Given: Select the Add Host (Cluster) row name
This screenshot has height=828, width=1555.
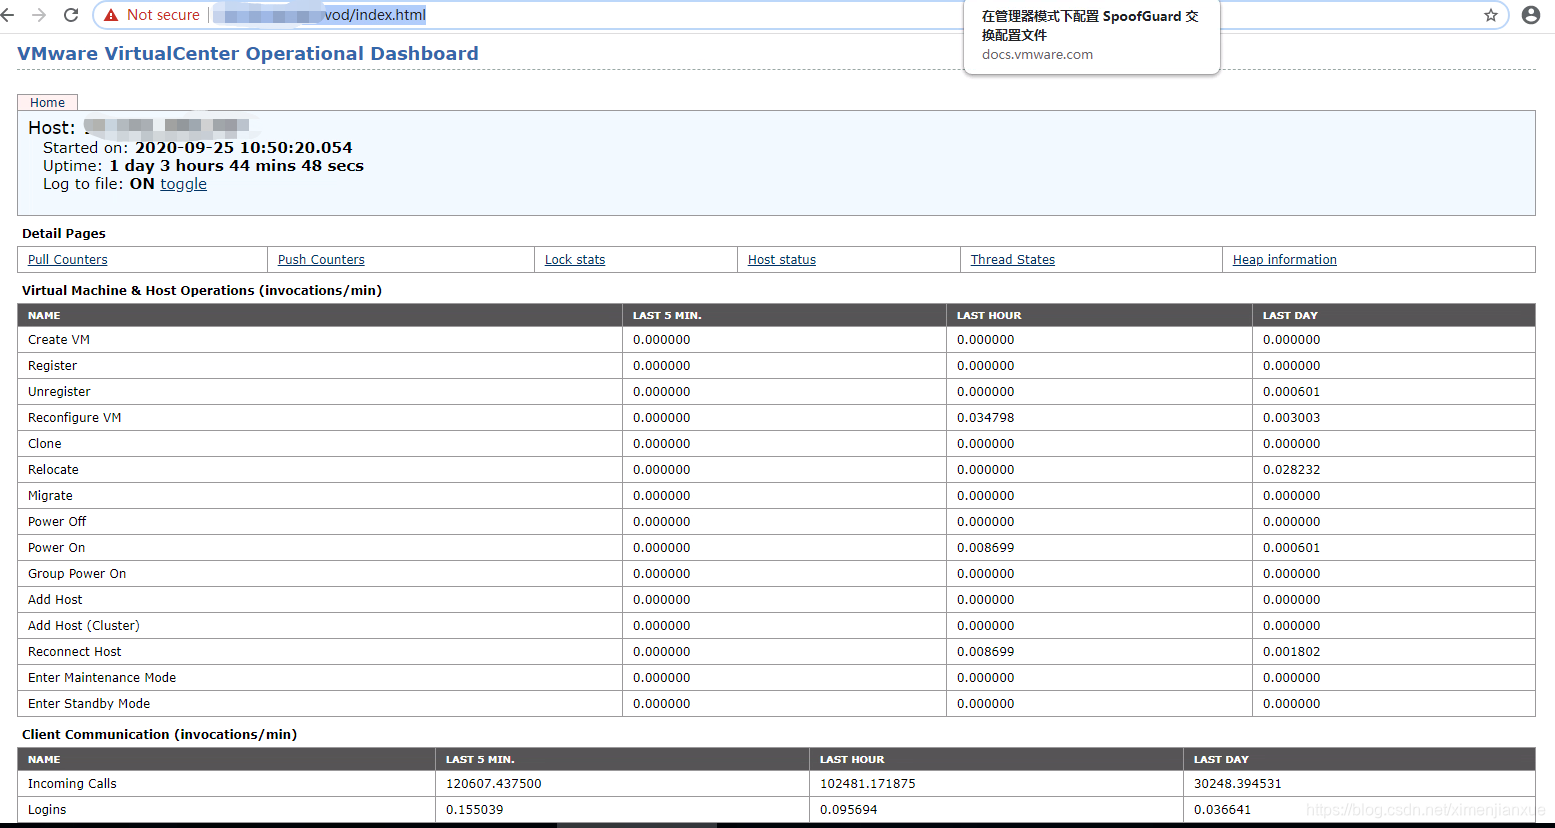Looking at the screenshot, I should [x=84, y=626].
